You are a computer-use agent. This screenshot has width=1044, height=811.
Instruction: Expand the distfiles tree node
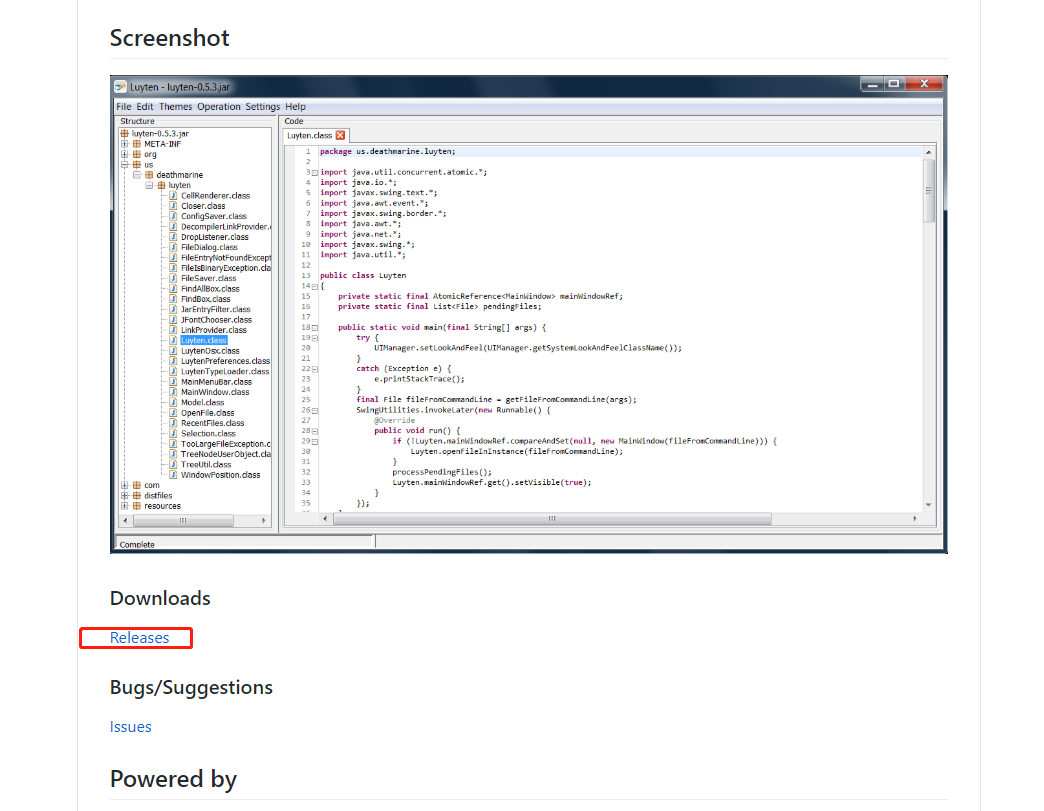[125, 495]
